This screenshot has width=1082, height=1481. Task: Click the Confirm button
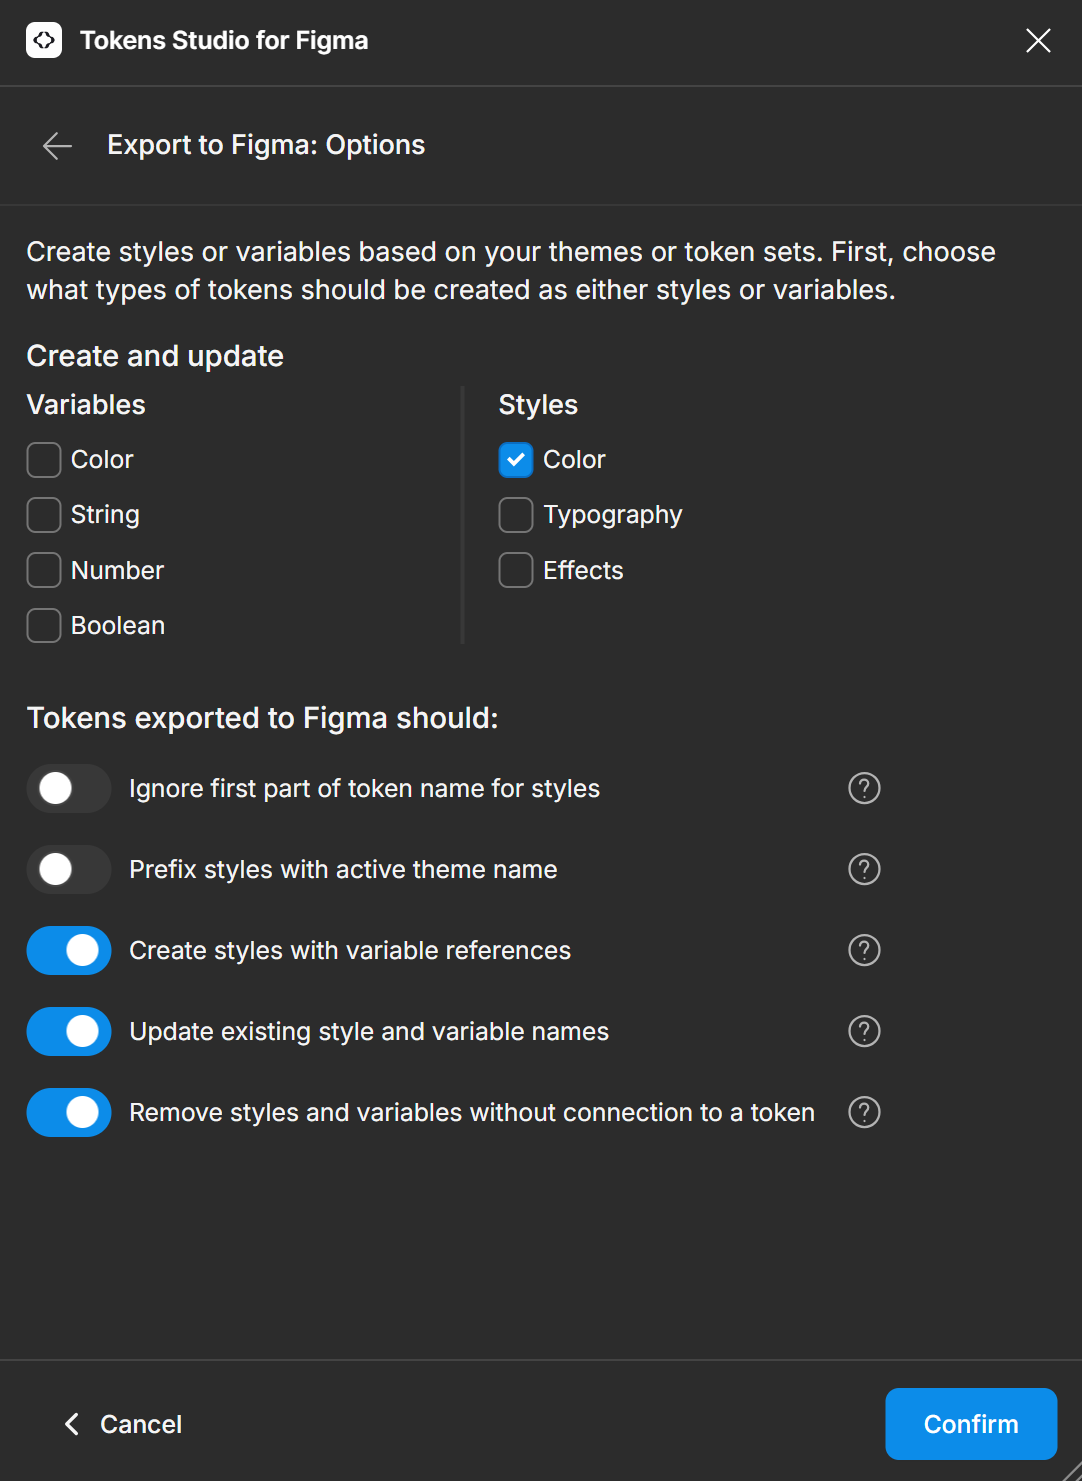971,1424
